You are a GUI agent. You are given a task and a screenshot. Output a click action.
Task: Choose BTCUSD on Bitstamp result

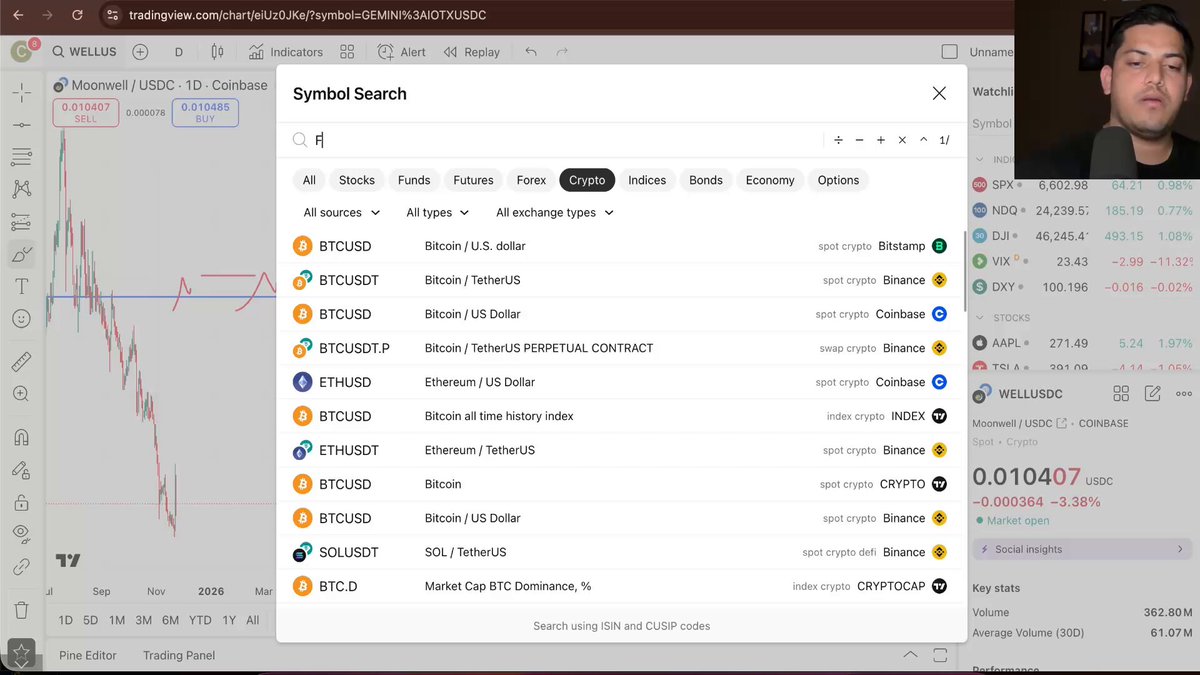(x=620, y=246)
